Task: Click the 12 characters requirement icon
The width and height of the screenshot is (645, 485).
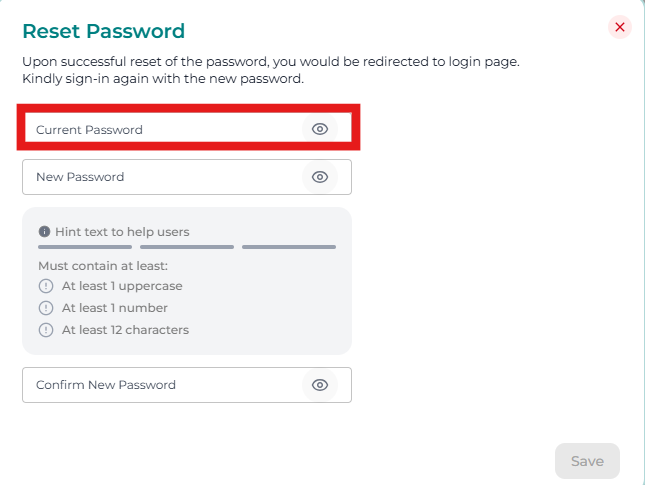Action: tap(44, 330)
